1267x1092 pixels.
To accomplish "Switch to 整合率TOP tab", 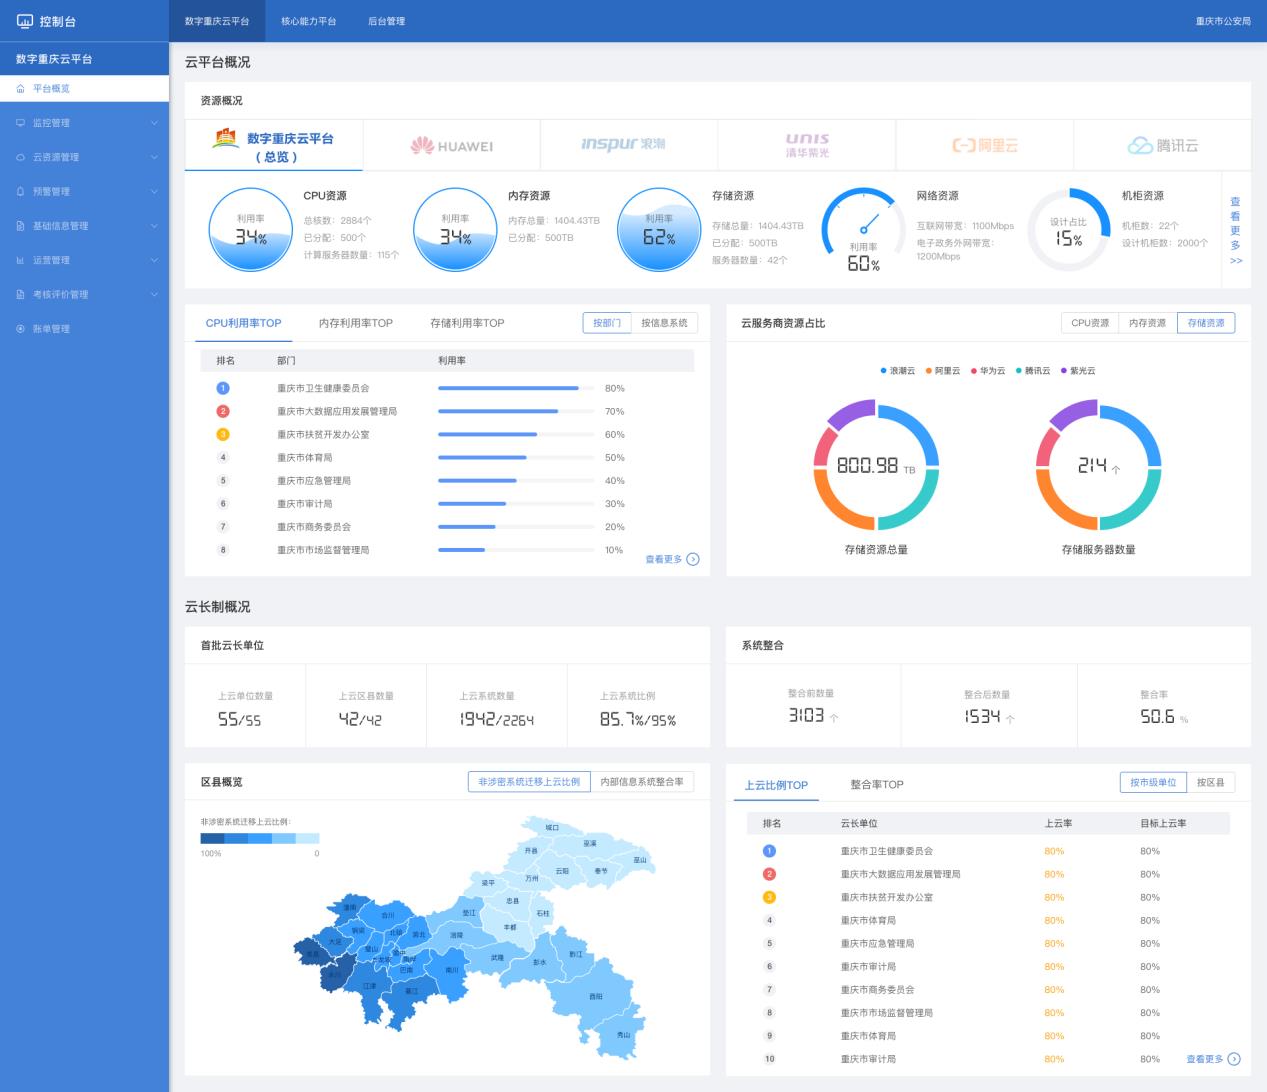I will click(877, 785).
